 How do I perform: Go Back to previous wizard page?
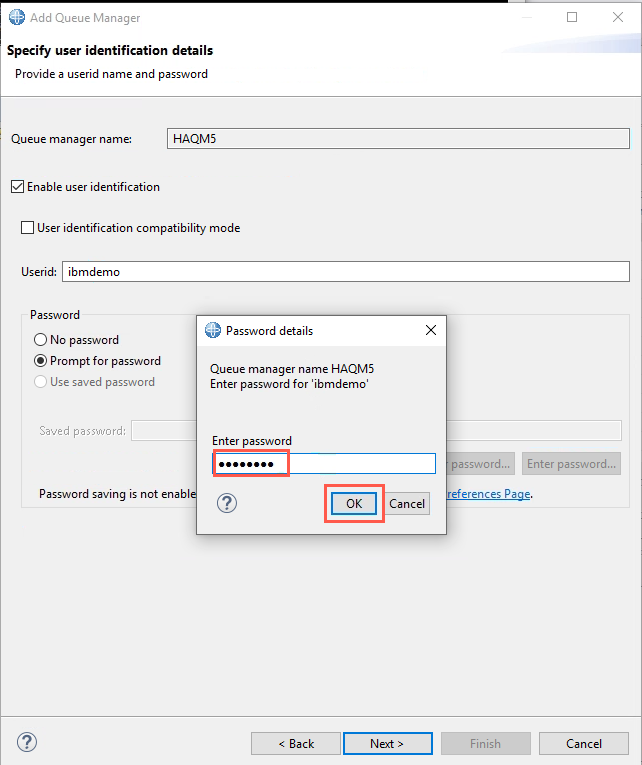pyautogui.click(x=296, y=744)
